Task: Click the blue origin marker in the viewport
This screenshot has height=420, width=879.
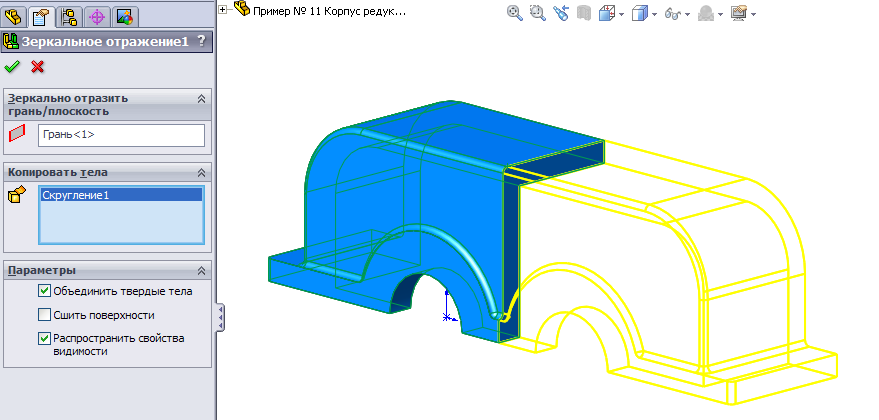Action: [446, 317]
